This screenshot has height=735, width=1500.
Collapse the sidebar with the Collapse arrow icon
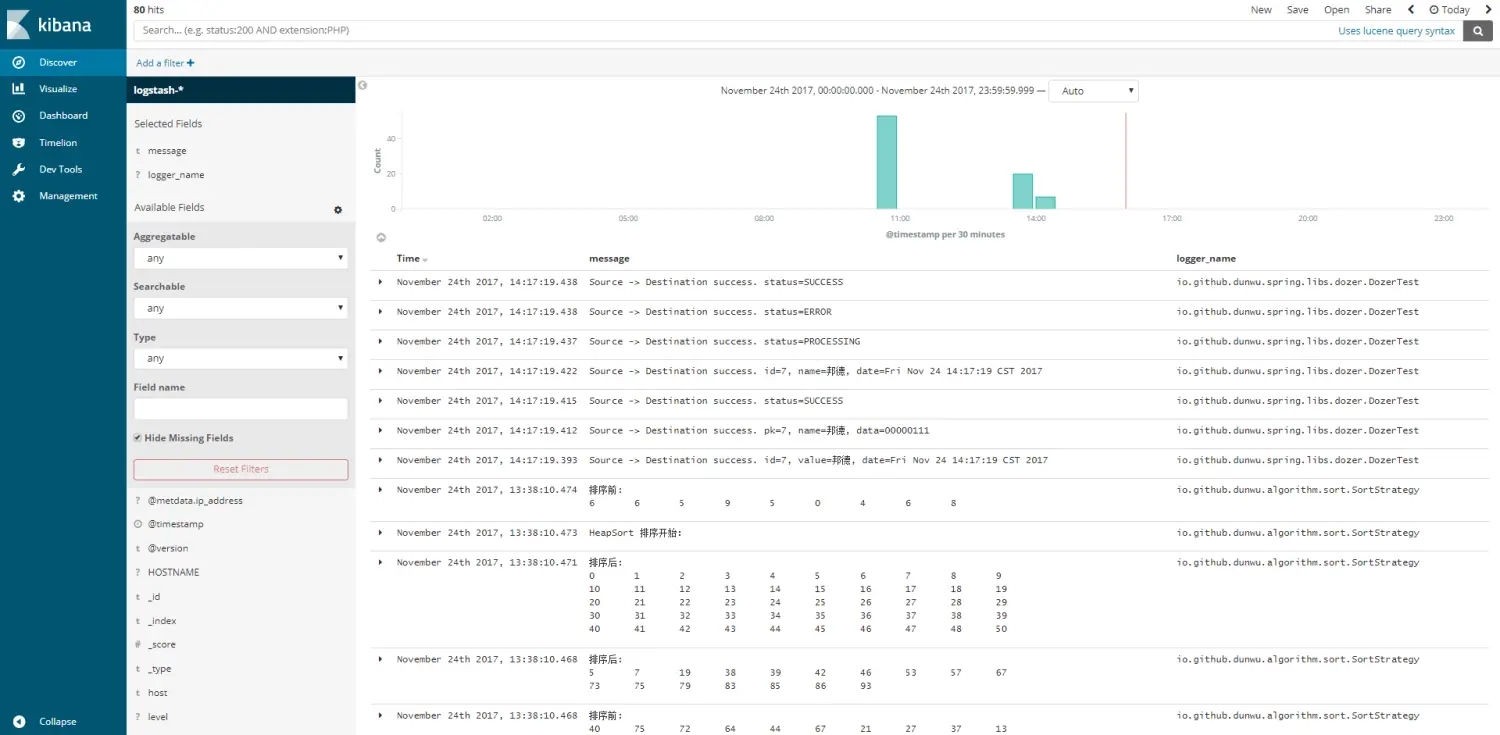coord(18,721)
